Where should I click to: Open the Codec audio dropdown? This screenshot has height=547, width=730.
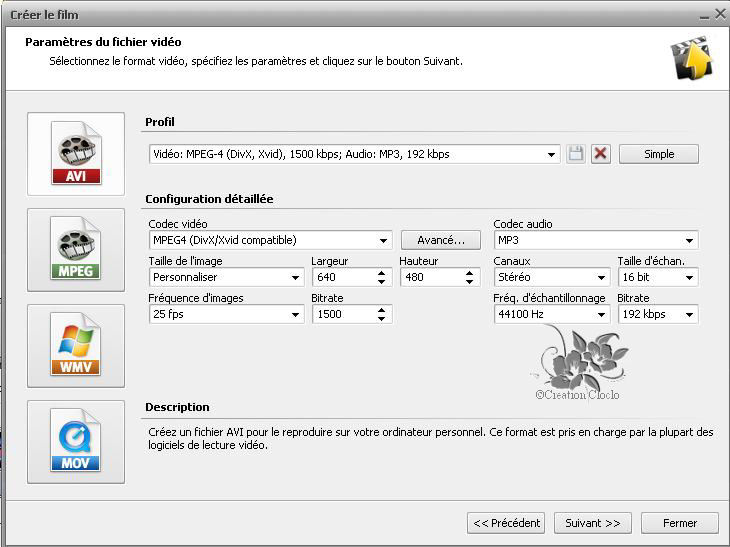tap(690, 241)
